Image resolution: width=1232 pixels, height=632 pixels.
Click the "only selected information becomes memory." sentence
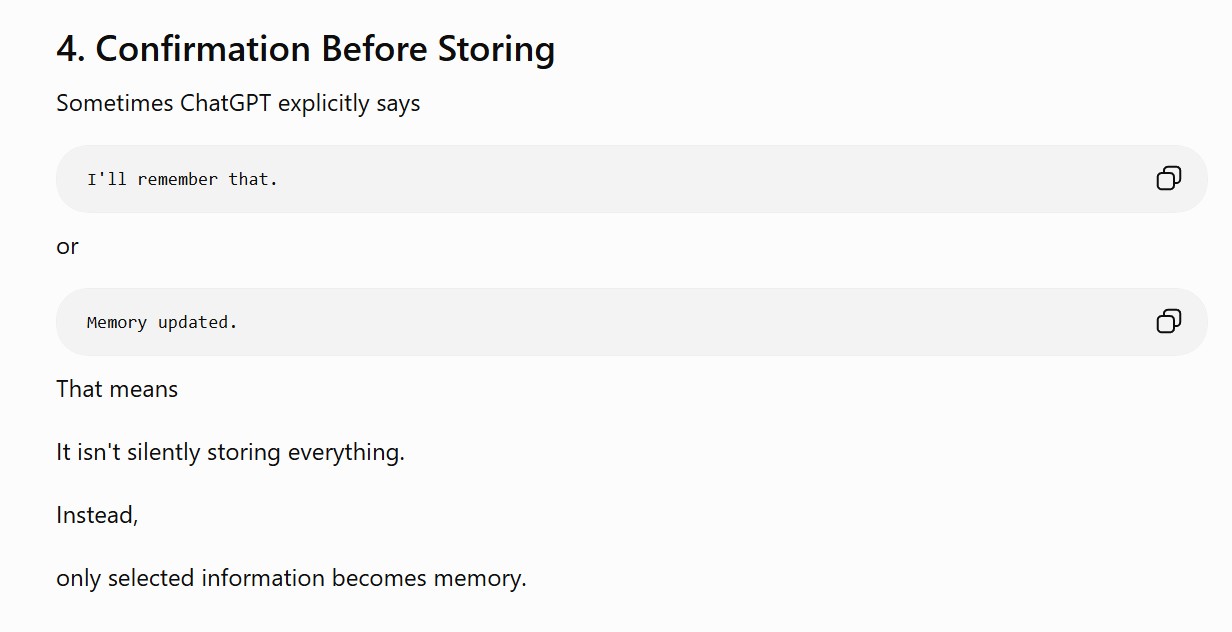[x=291, y=578]
